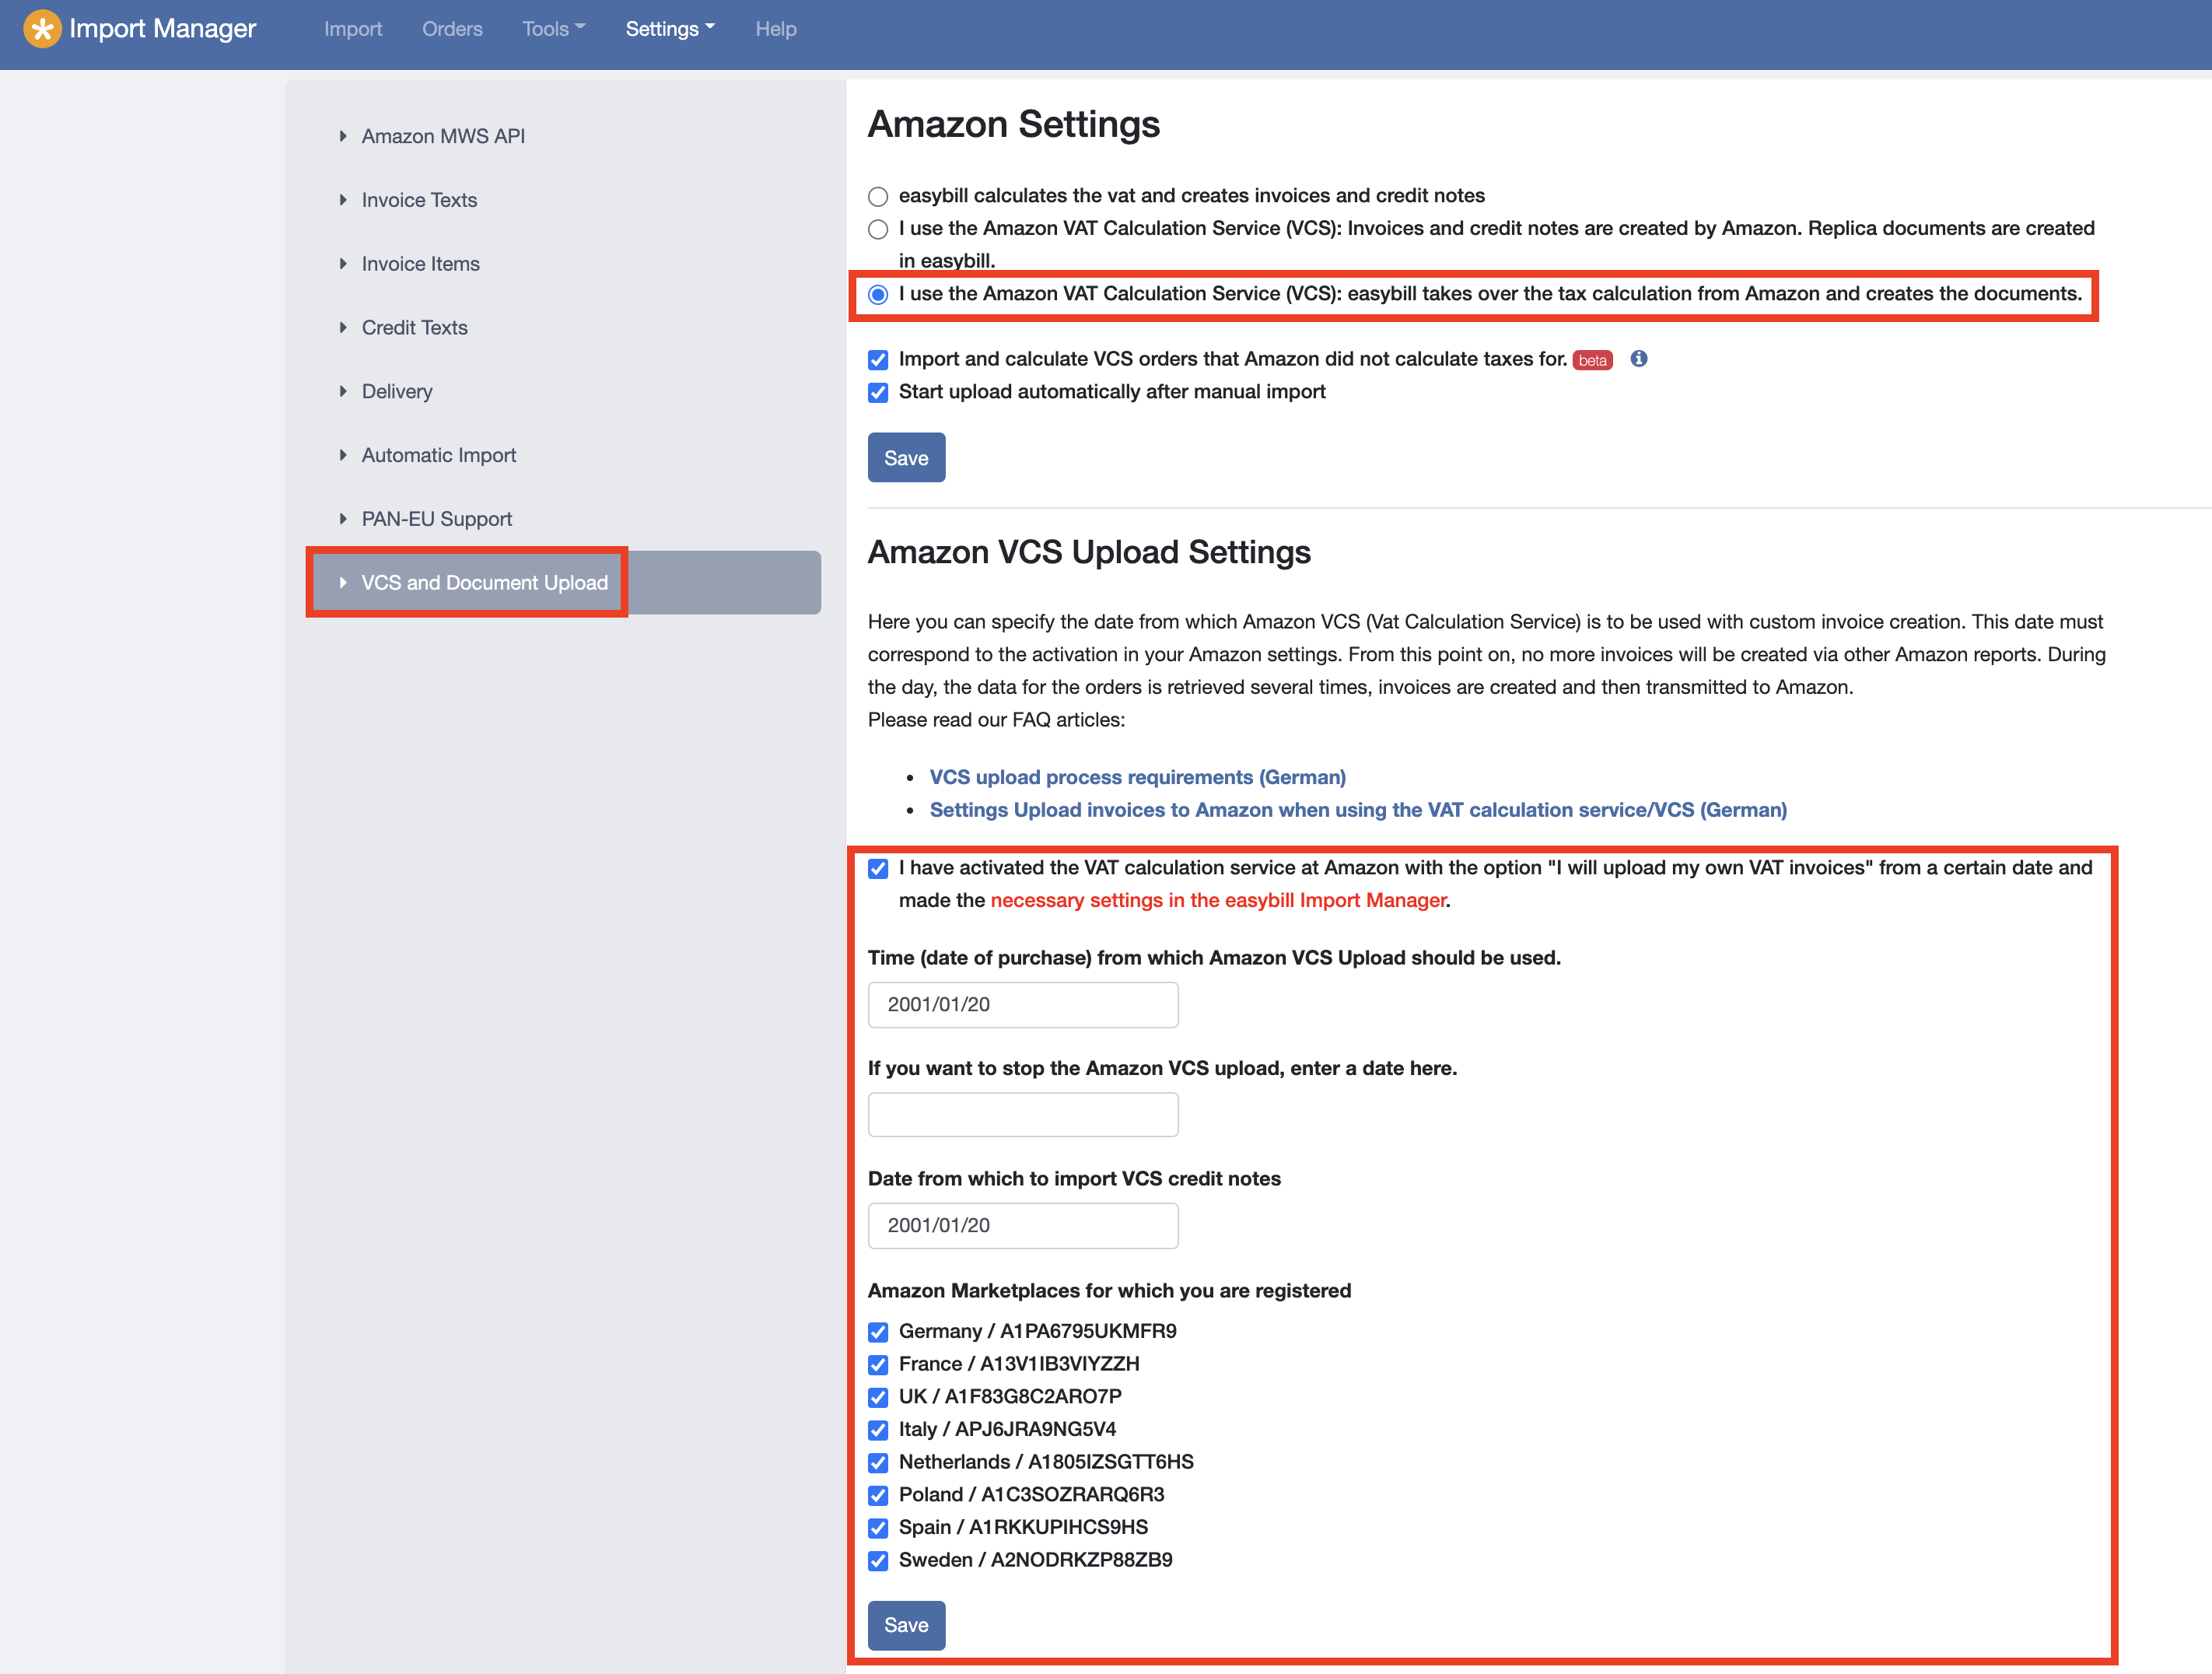Toggle Start upload automatically after manual import

click(878, 392)
